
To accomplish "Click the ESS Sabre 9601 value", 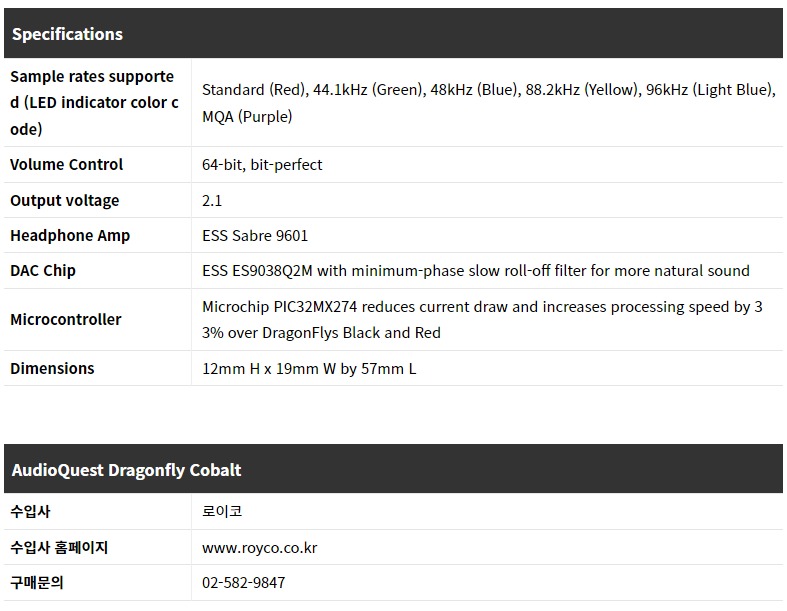I will click(x=255, y=235).
